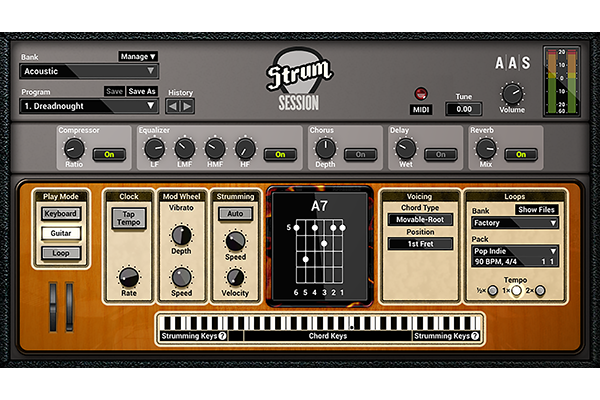Click the Chorus Depth knob
600x400 pixels.
(x=325, y=149)
